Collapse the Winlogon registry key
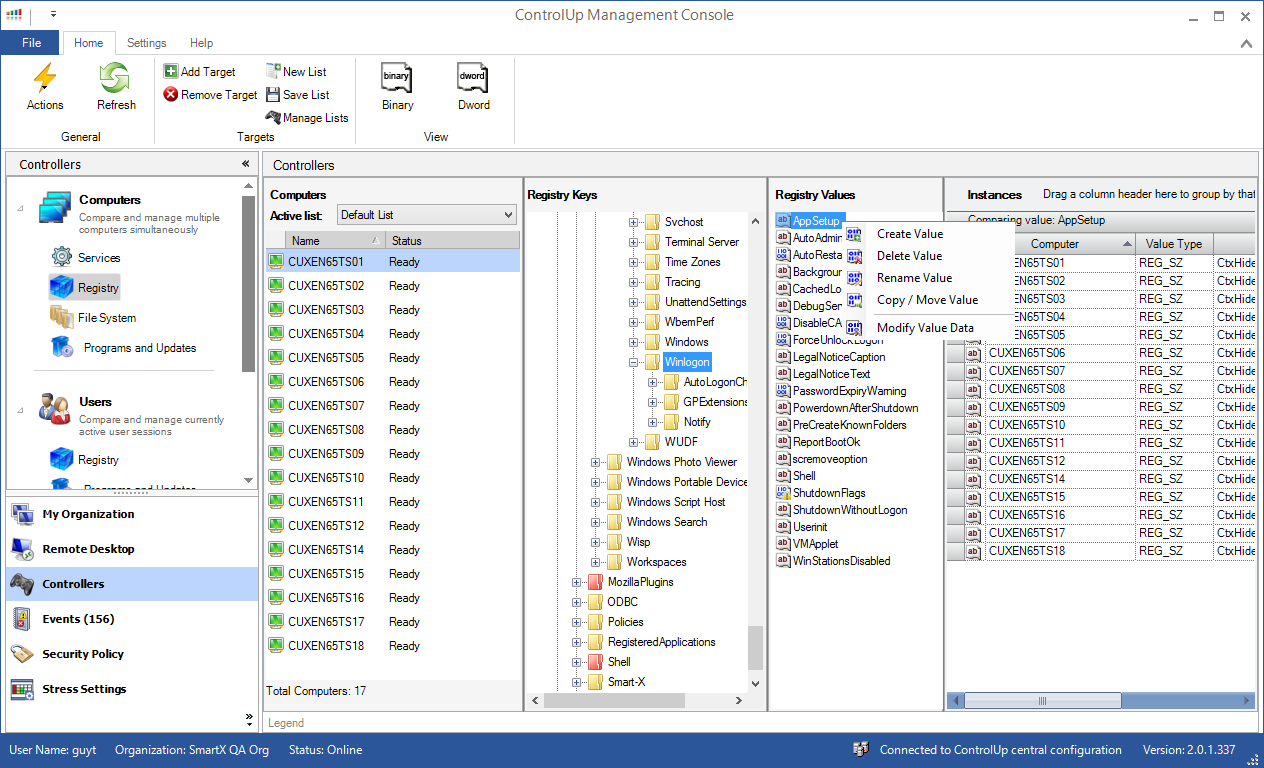Image resolution: width=1264 pixels, height=768 pixels. click(634, 362)
